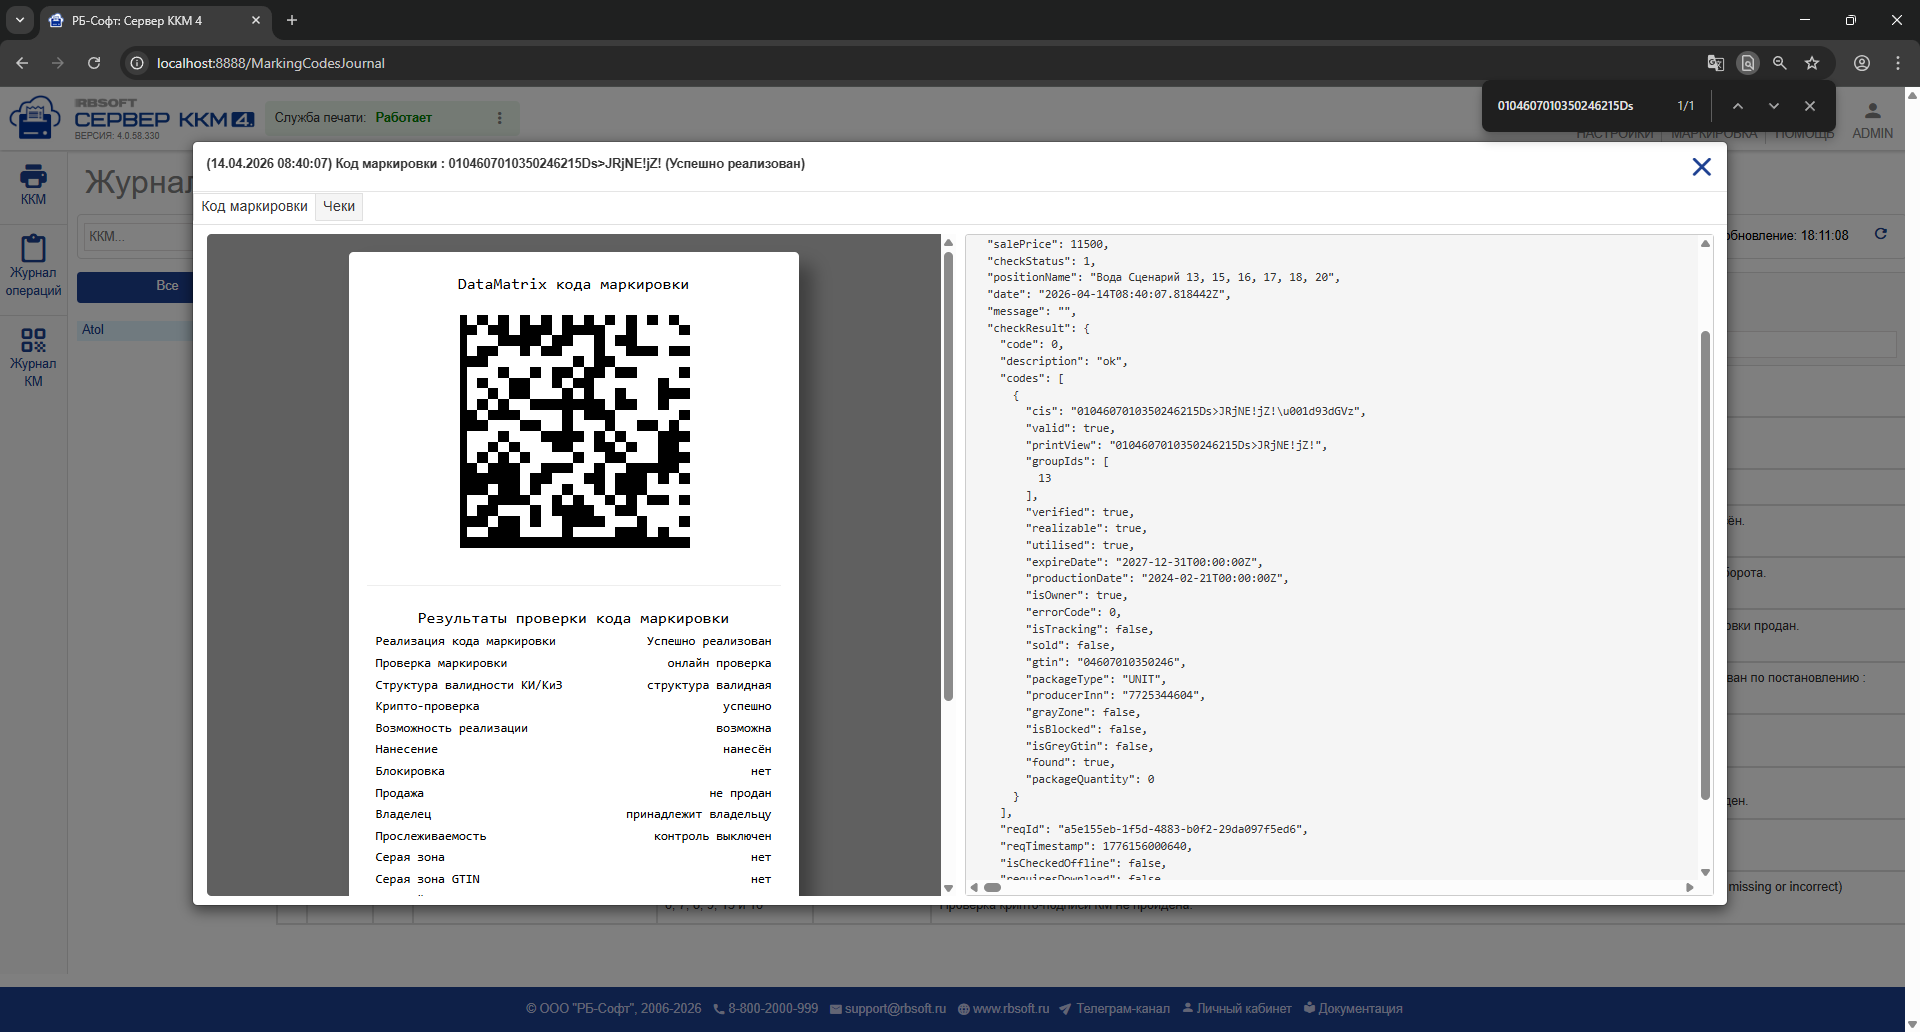
Task: Click the принадлежит владельцу value
Action: [698, 815]
